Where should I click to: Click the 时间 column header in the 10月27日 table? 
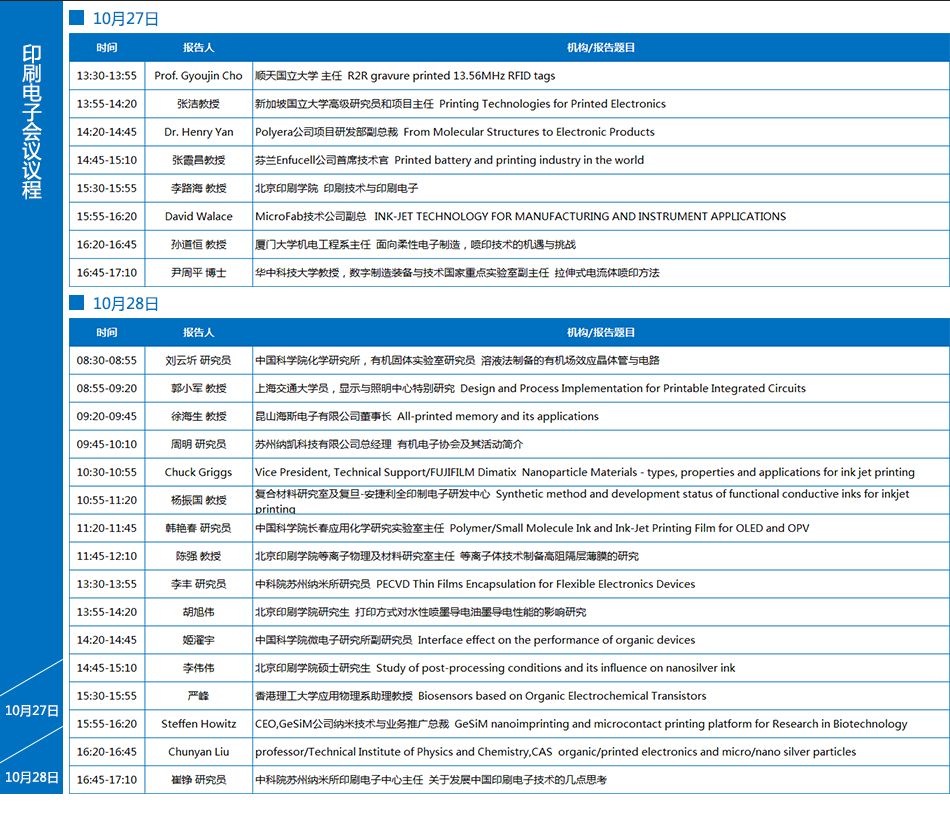pyautogui.click(x=107, y=47)
